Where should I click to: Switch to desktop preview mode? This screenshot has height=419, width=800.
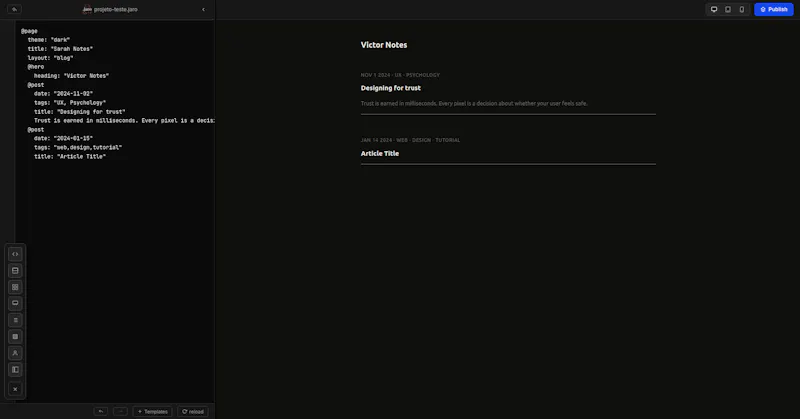pos(714,9)
